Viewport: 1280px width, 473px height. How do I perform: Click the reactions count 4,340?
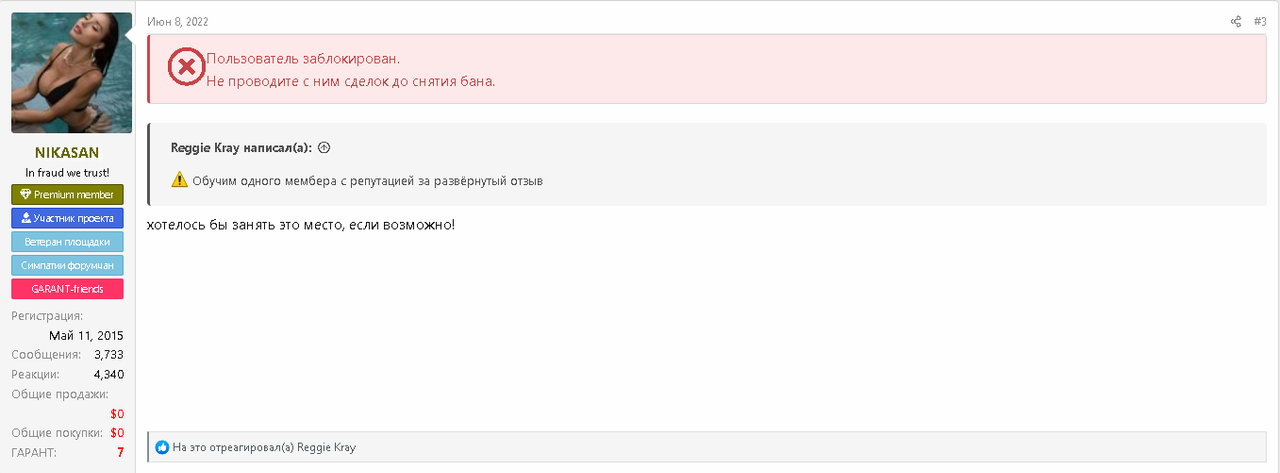click(108, 374)
